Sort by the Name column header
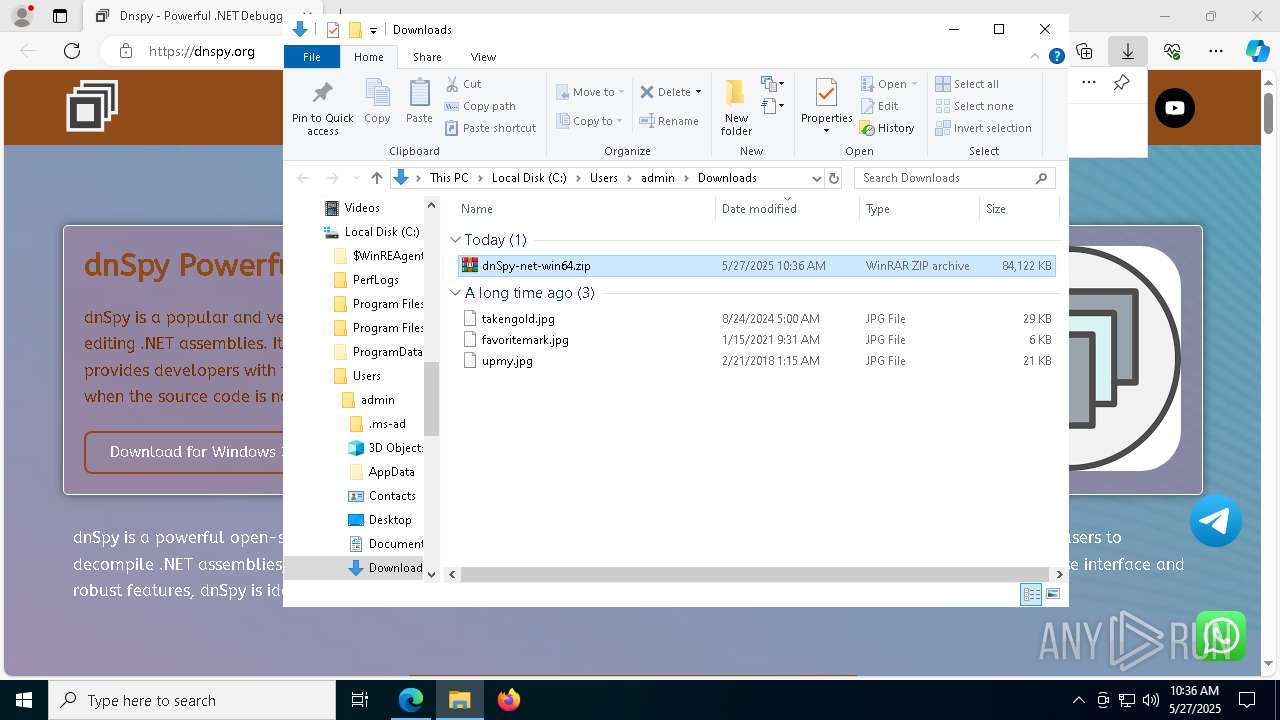1280x720 pixels. click(585, 209)
